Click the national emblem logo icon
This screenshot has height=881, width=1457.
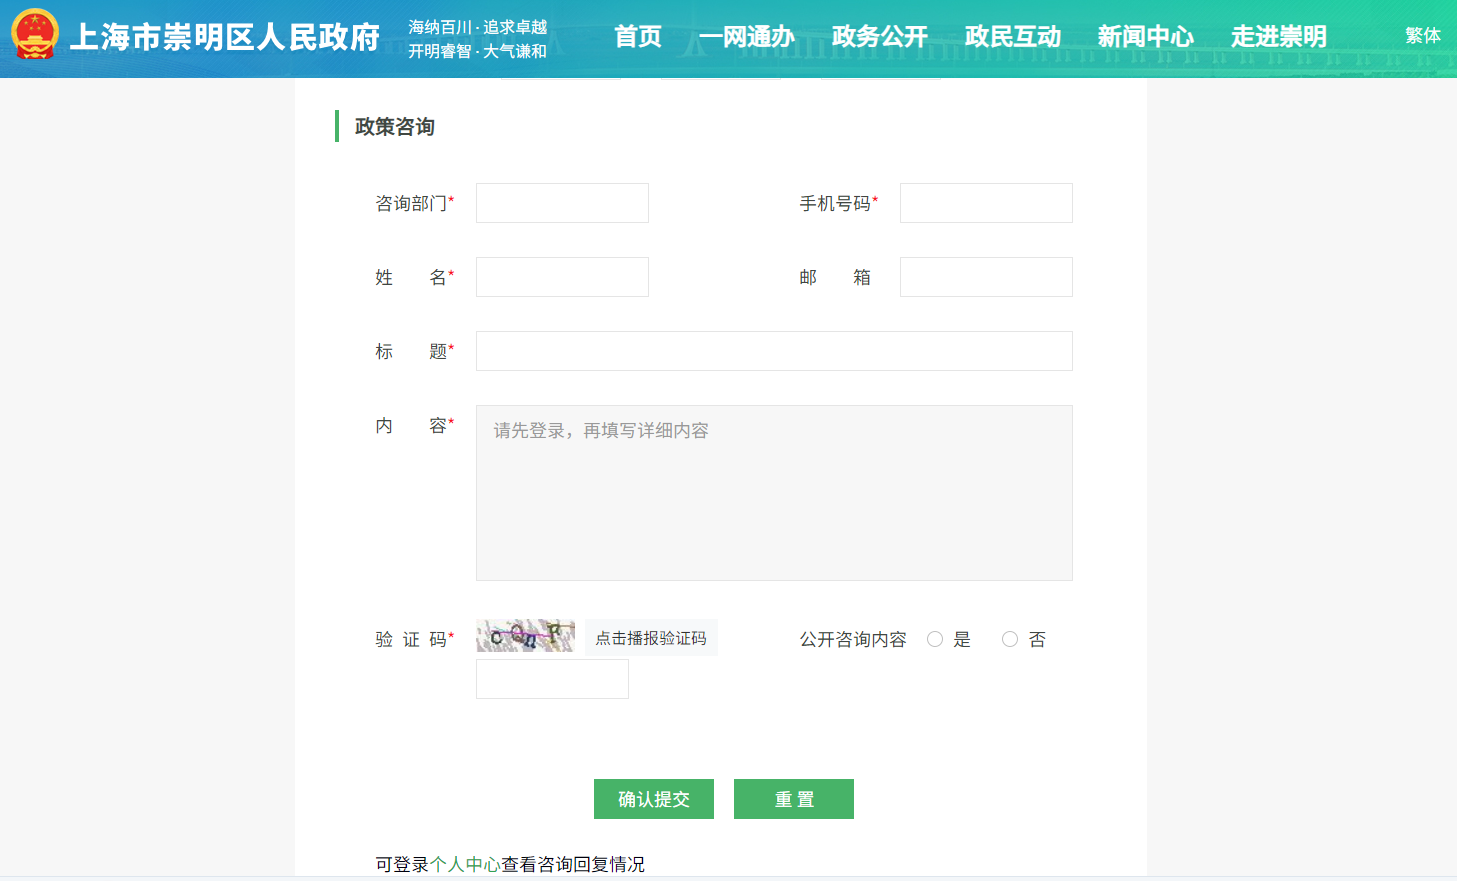[35, 35]
